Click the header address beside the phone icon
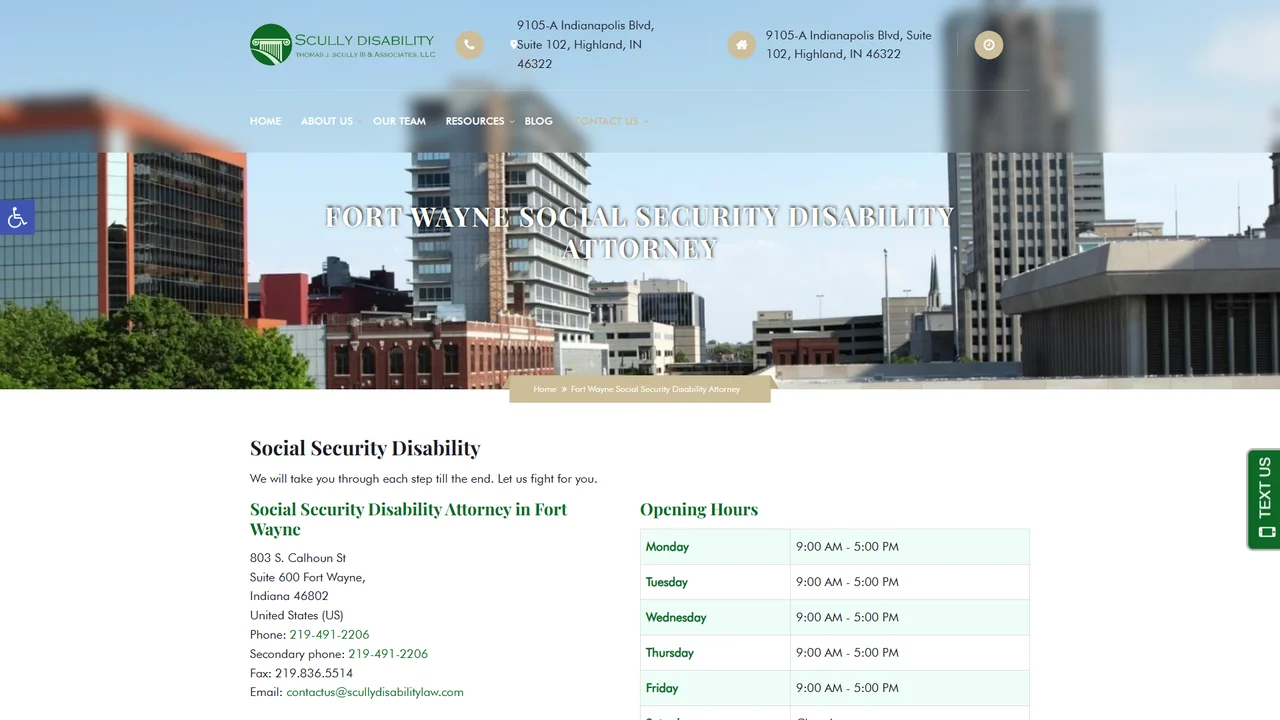Viewport: 1280px width, 720px height. pyautogui.click(x=586, y=45)
